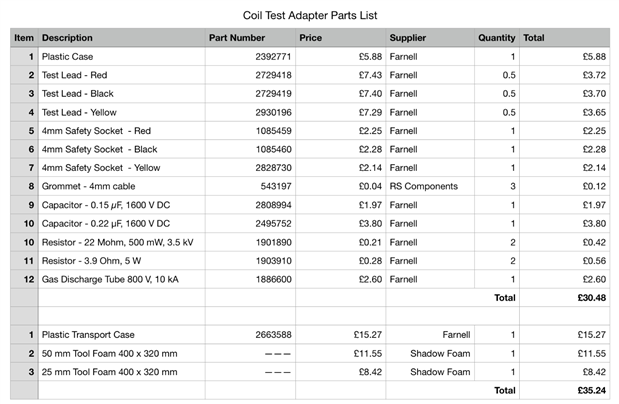Click the Supplier column header
Image resolution: width=619 pixels, height=404 pixels.
408,38
